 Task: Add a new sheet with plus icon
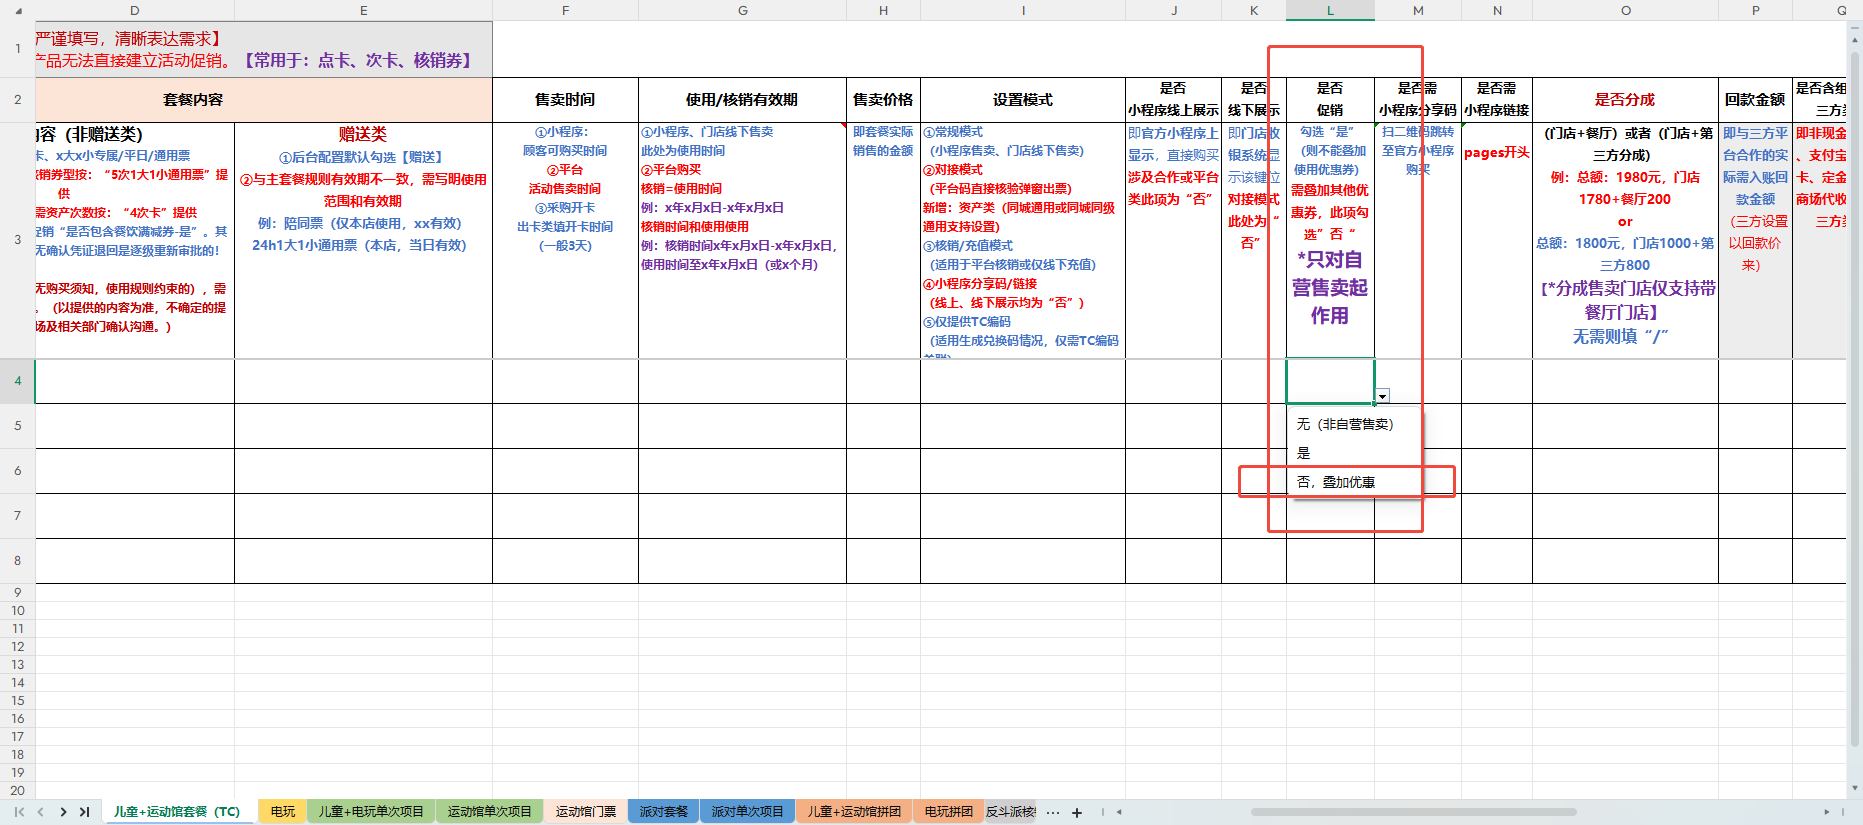tap(1077, 813)
